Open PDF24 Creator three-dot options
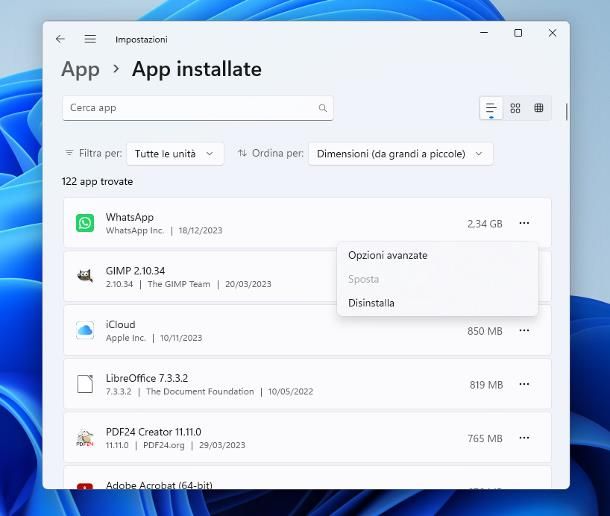 (x=524, y=438)
